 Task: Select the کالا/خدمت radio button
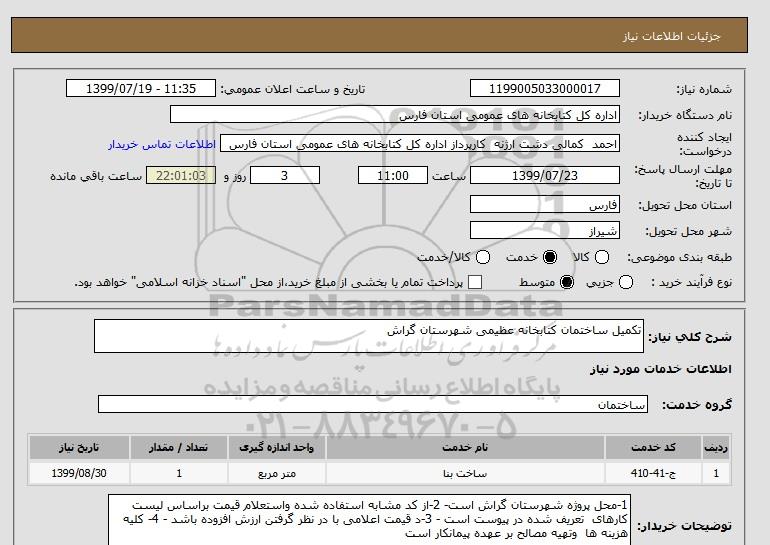[483, 257]
